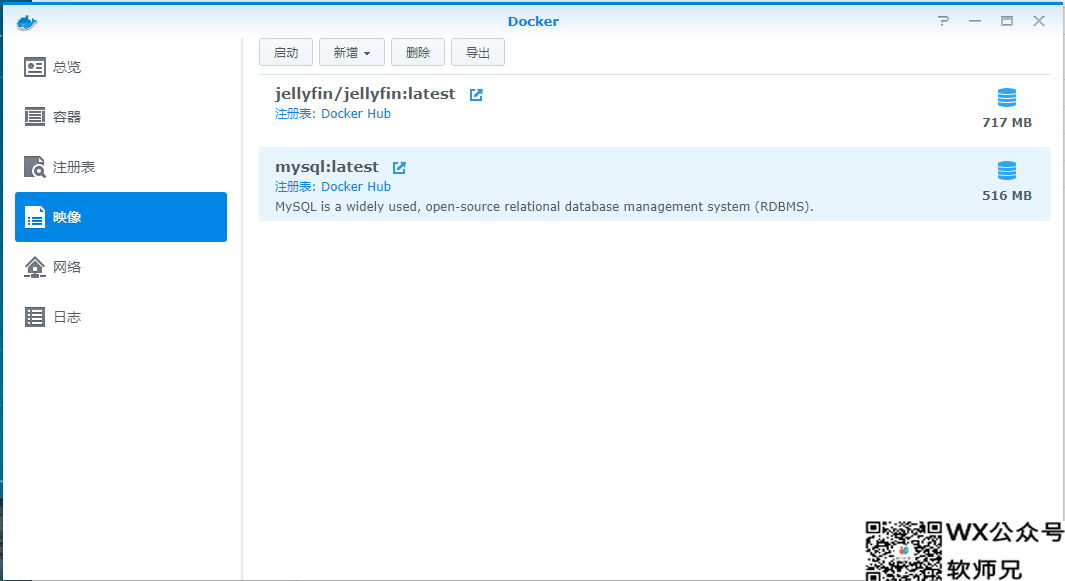Expand the 新增 add dropdown
Screen dimensions: 1065x581
tap(352, 52)
